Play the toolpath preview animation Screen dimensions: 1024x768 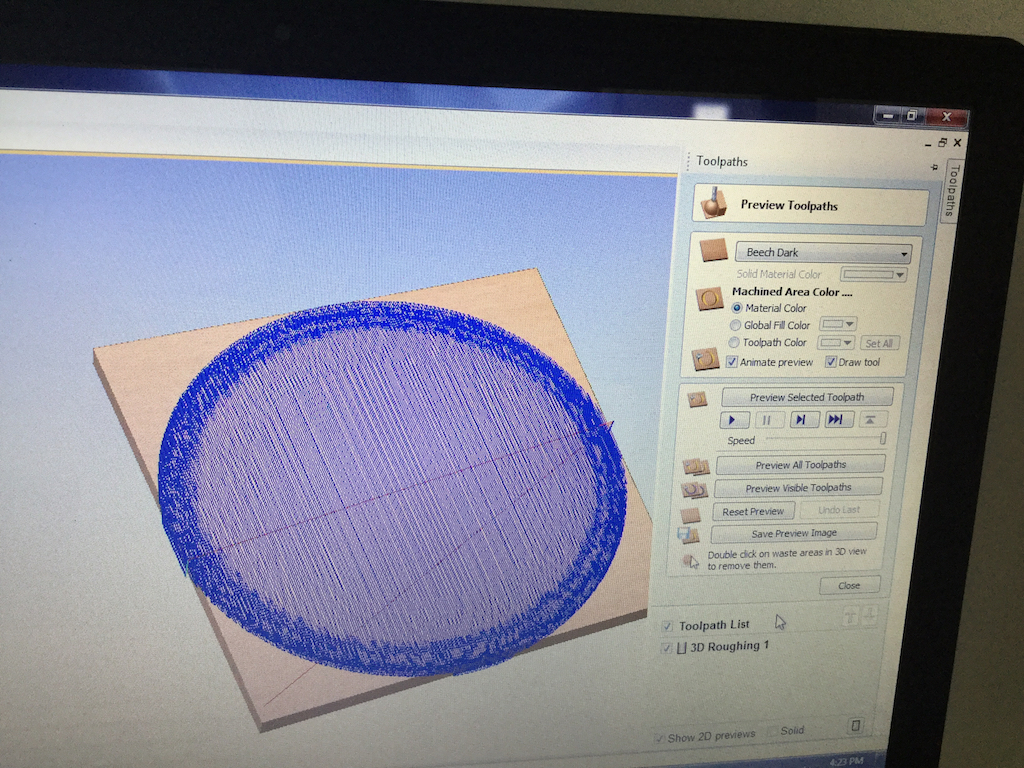[x=735, y=420]
